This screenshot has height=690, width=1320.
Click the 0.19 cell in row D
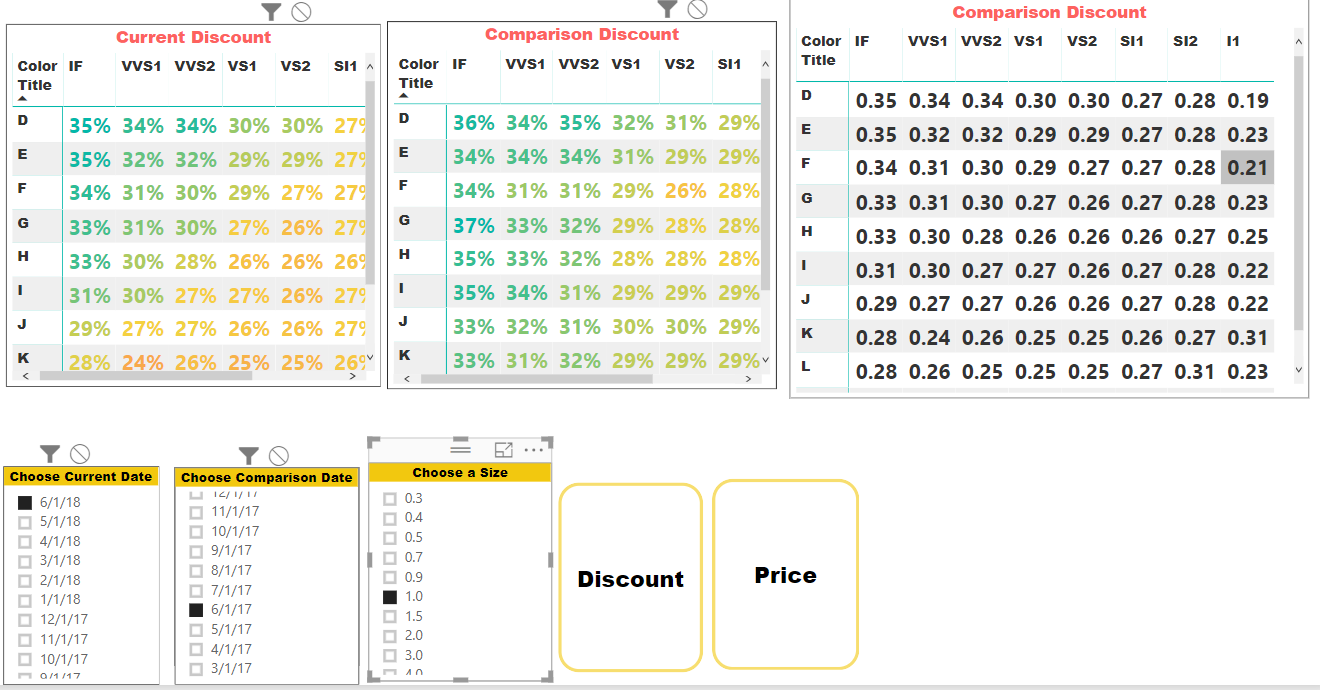click(x=1247, y=100)
